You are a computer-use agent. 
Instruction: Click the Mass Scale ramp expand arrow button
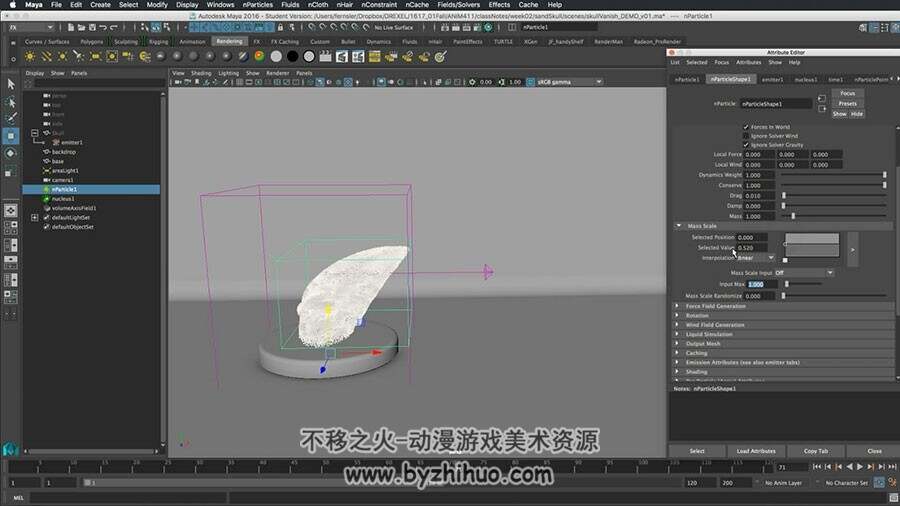(x=852, y=250)
